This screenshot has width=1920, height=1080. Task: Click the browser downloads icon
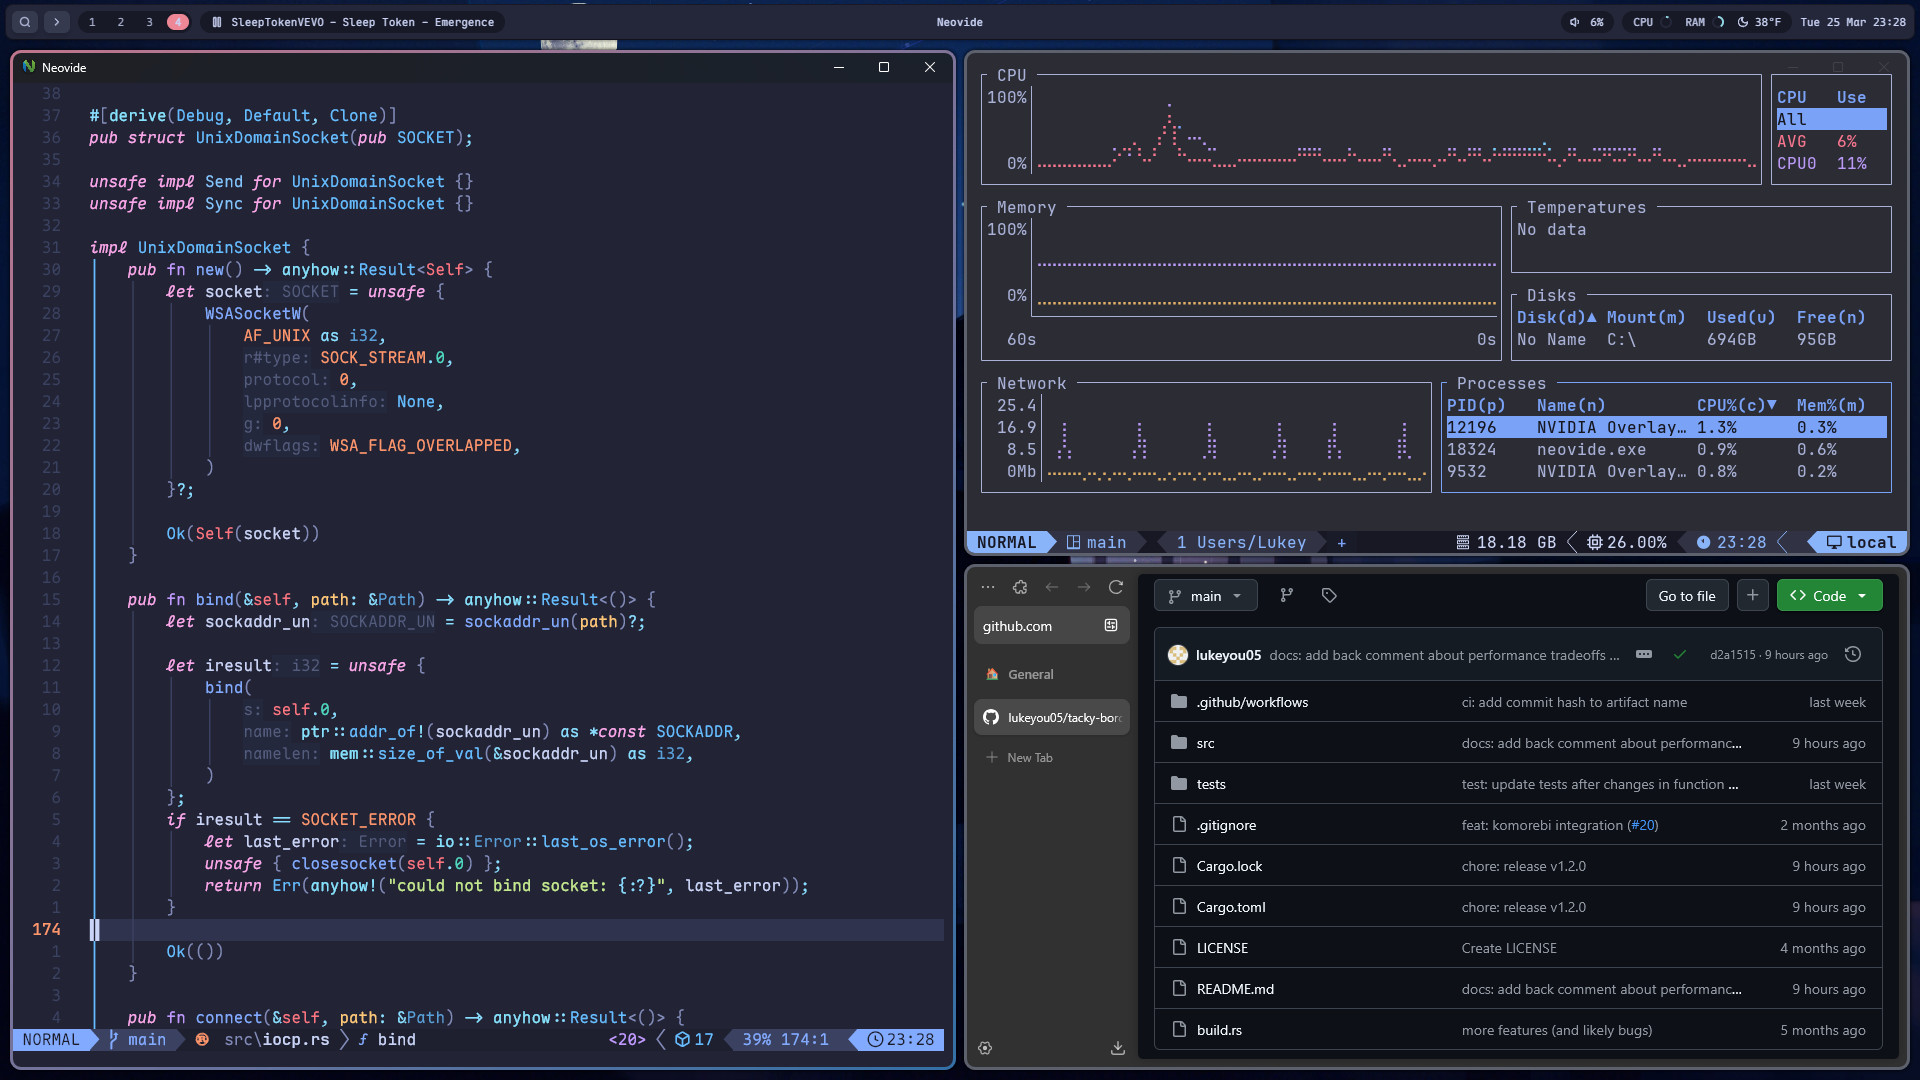click(x=1117, y=1048)
